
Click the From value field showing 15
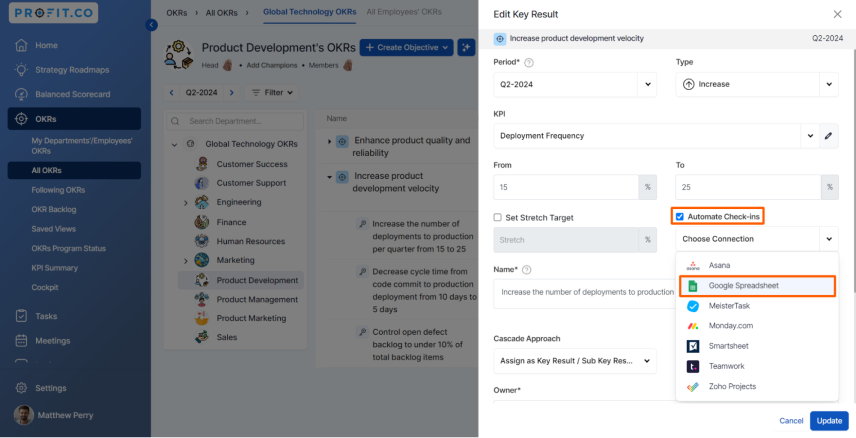(x=566, y=187)
